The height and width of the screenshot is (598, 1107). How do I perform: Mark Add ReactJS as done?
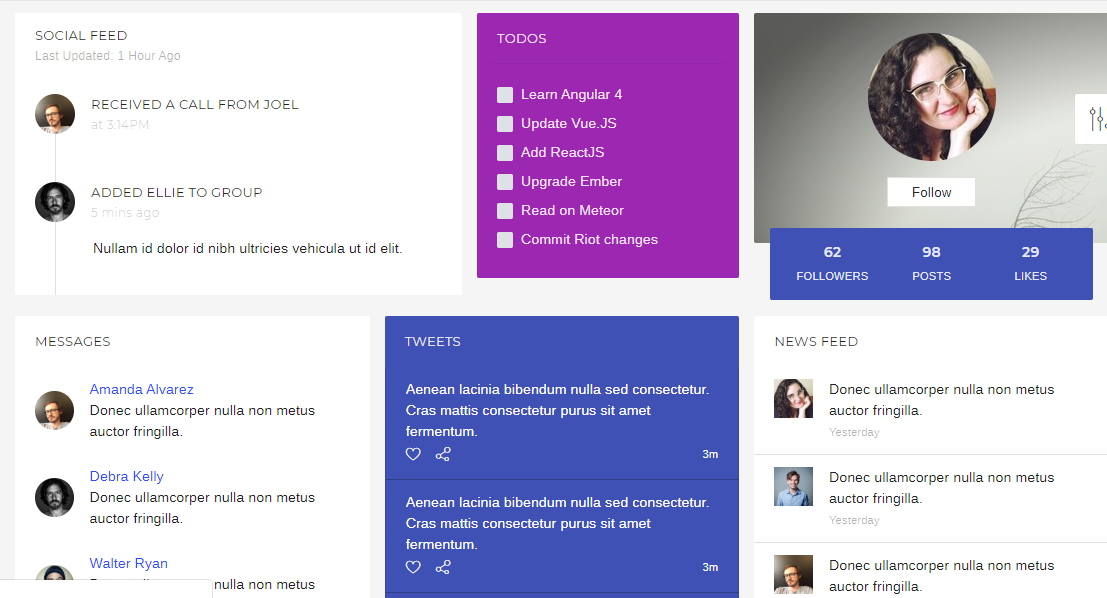pos(505,153)
